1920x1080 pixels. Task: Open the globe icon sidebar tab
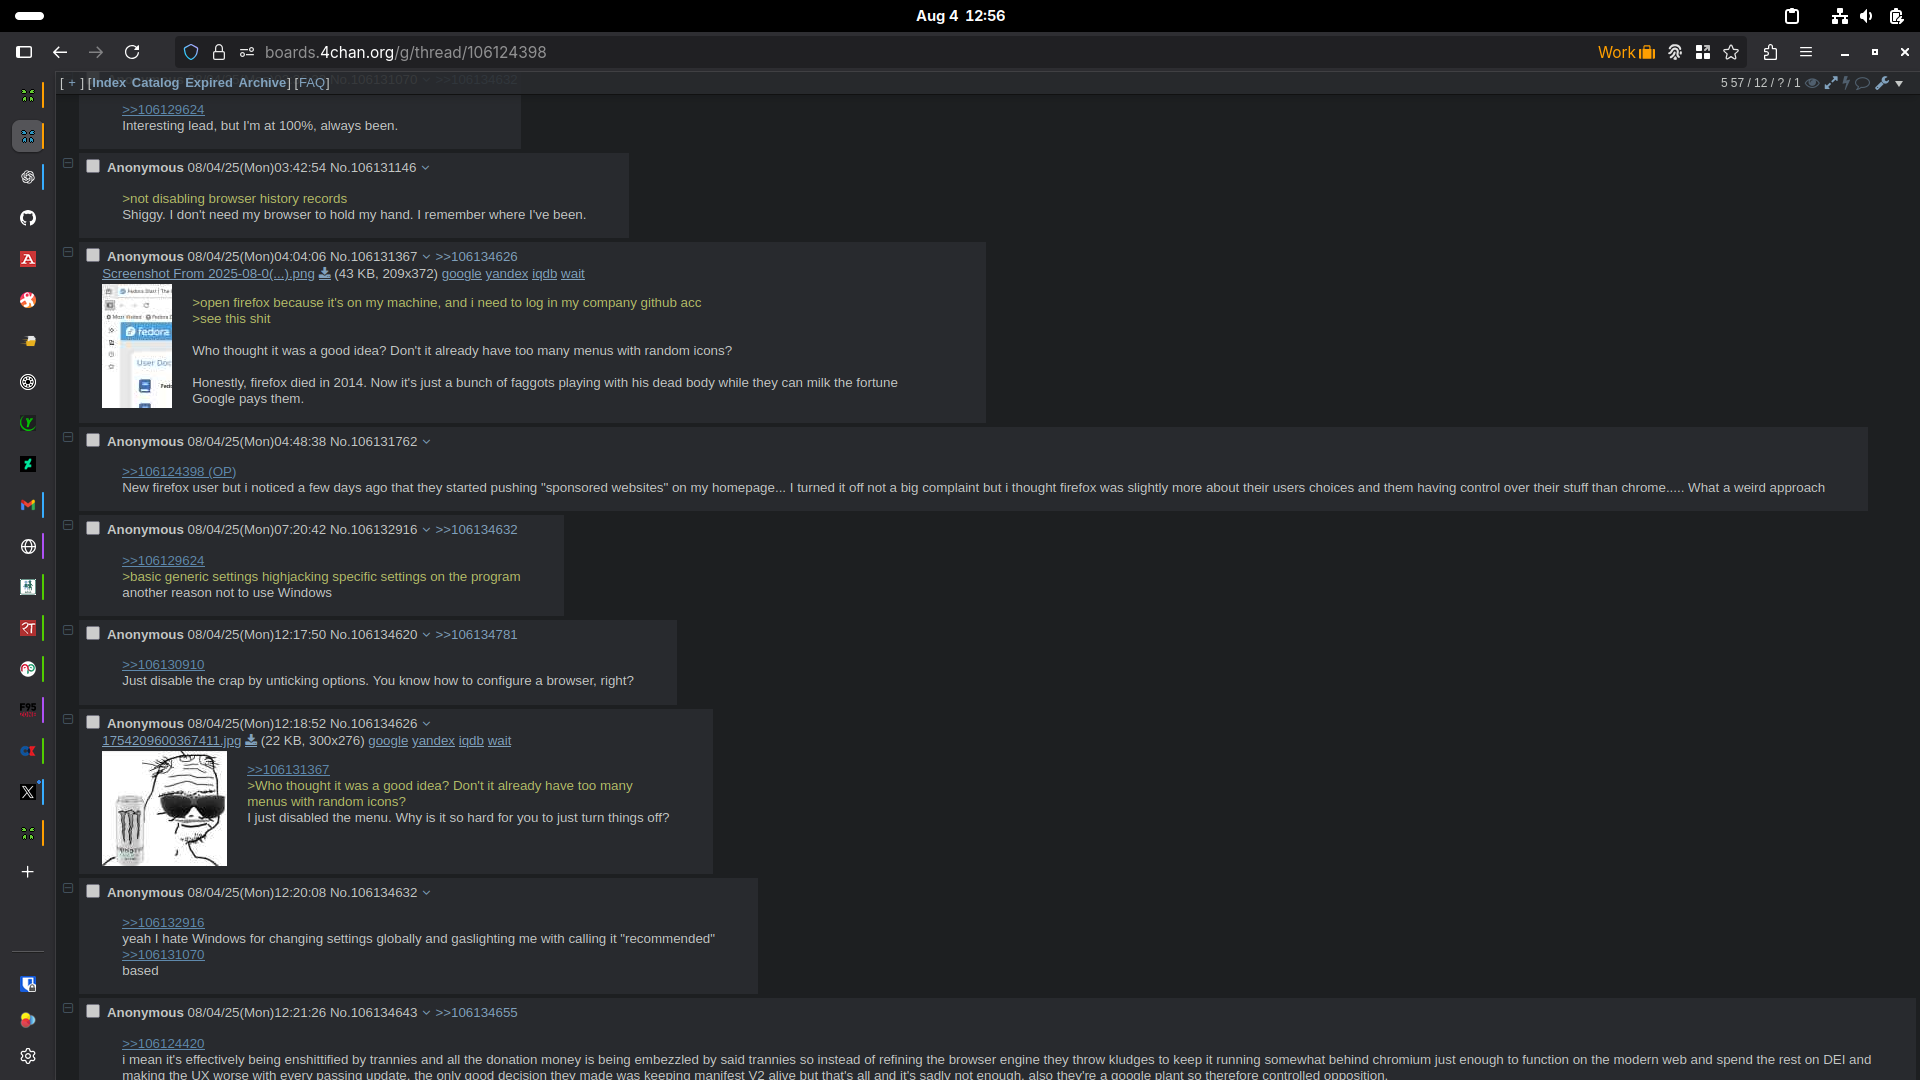tap(28, 546)
